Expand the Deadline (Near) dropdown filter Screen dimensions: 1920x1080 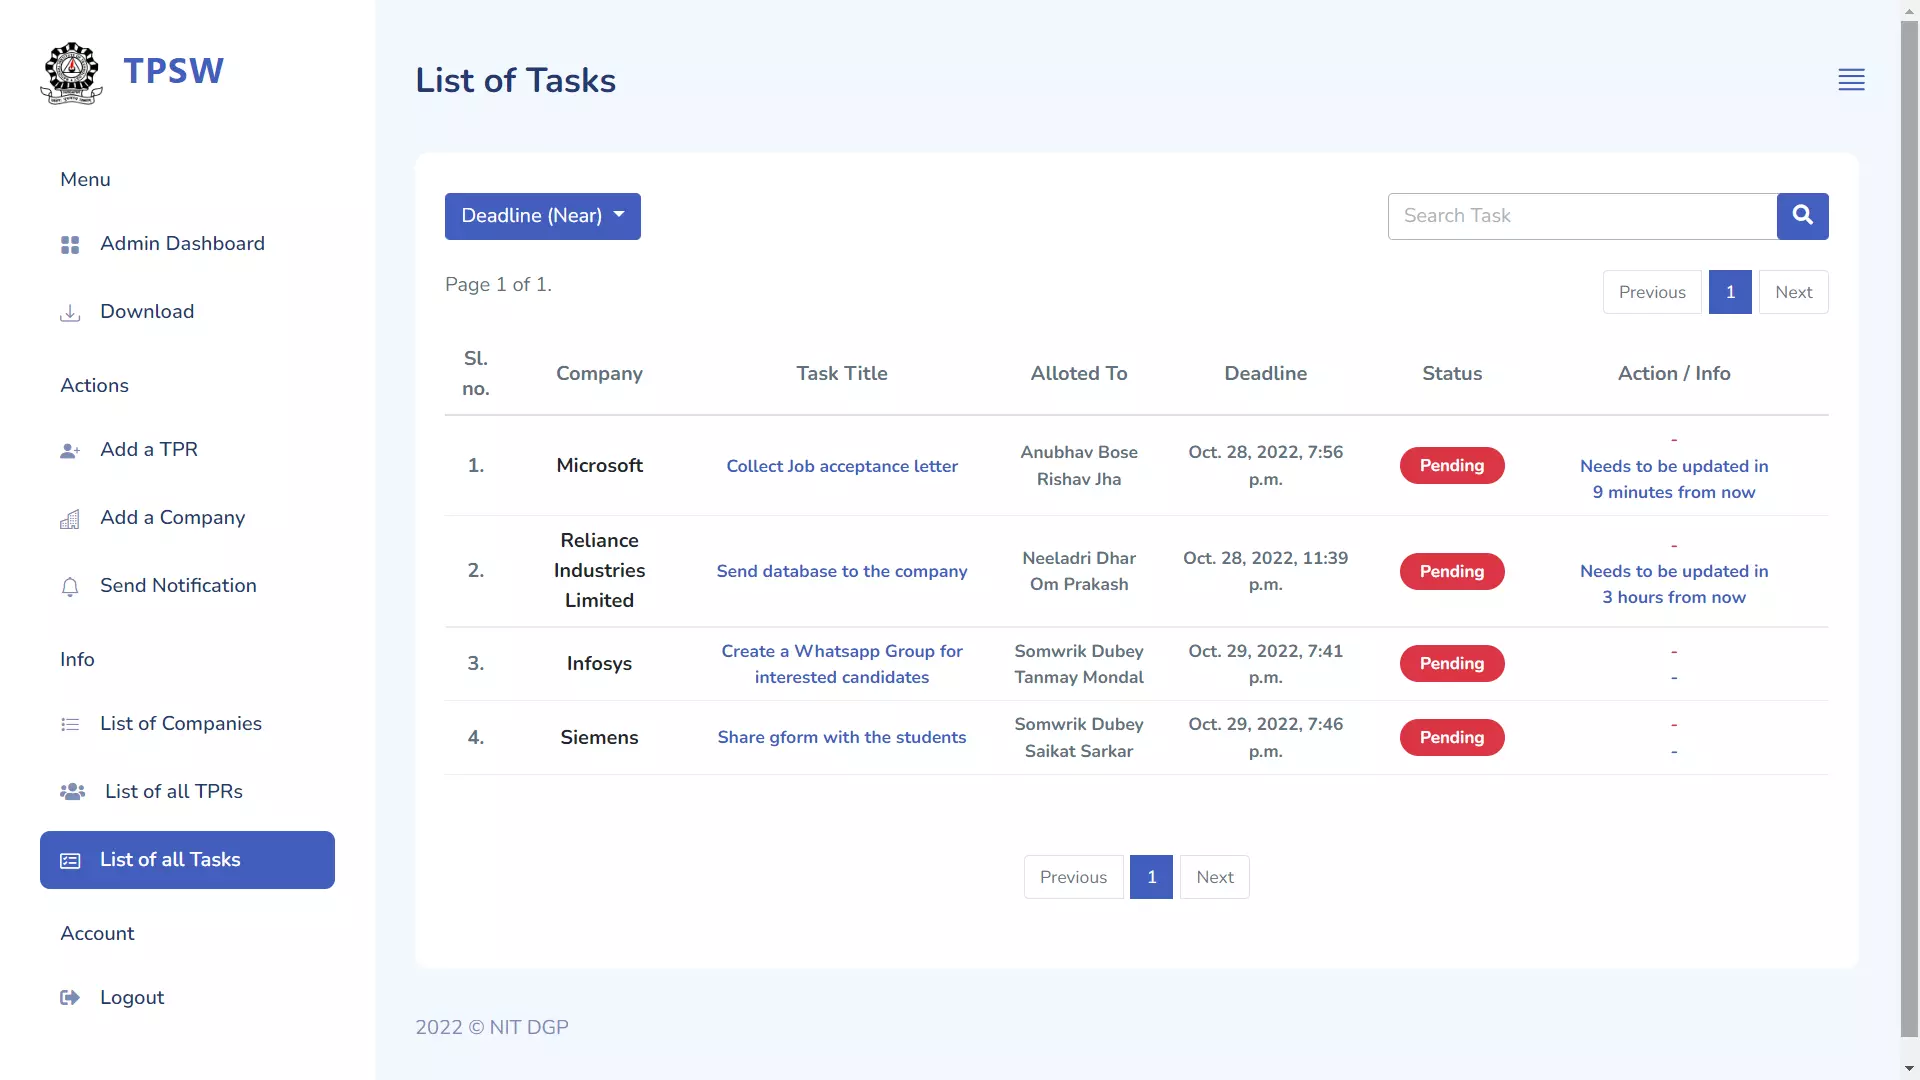[x=542, y=215]
